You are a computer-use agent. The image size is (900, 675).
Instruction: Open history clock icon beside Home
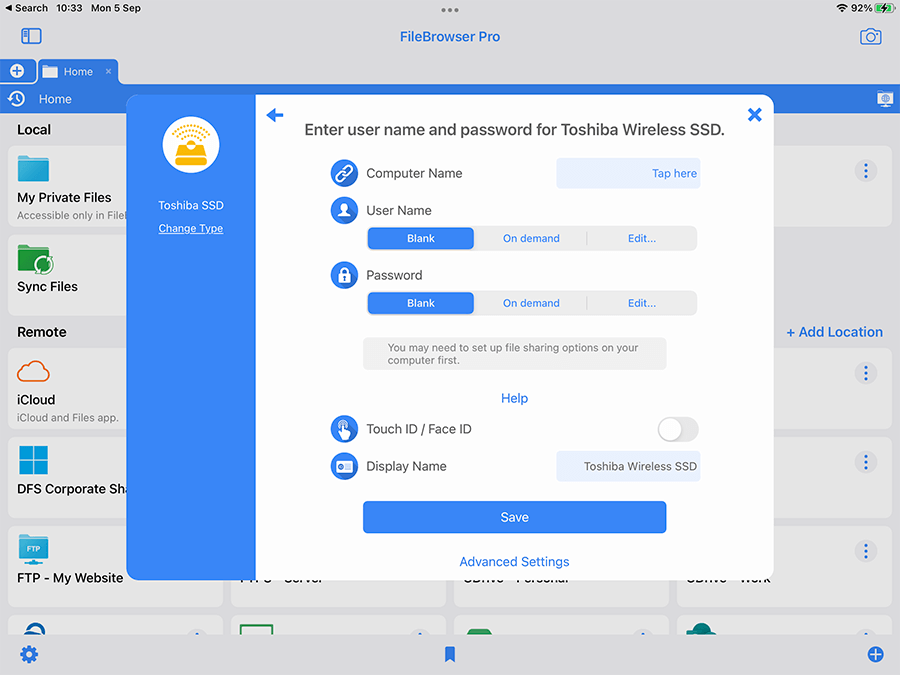pos(17,99)
